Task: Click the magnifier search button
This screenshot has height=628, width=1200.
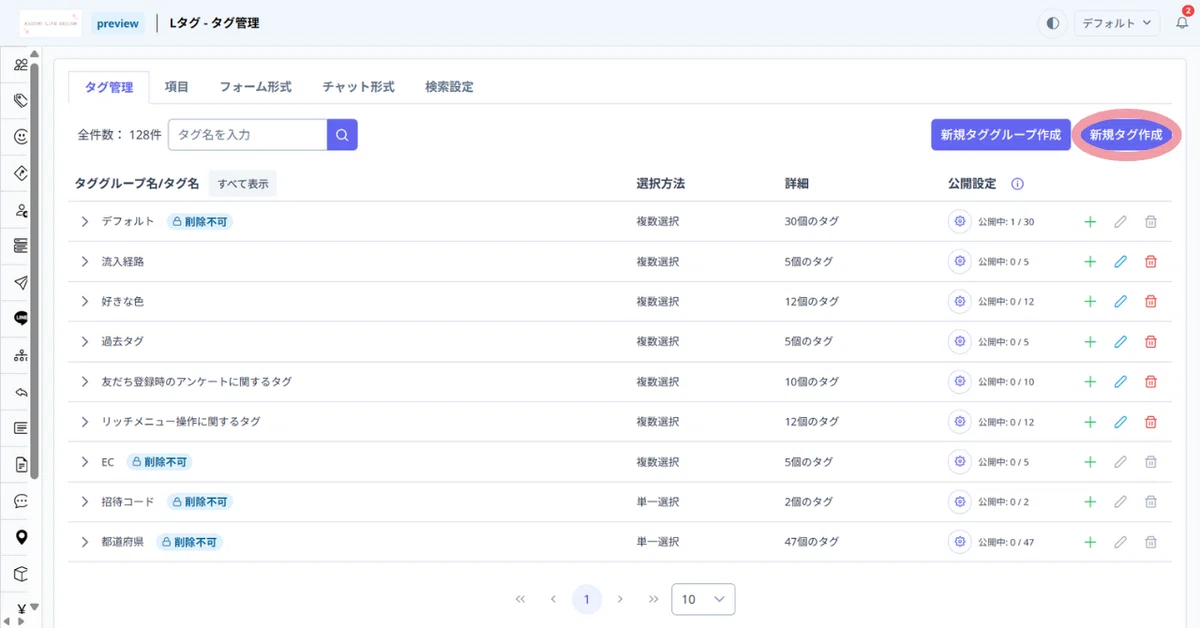Action: (x=342, y=135)
